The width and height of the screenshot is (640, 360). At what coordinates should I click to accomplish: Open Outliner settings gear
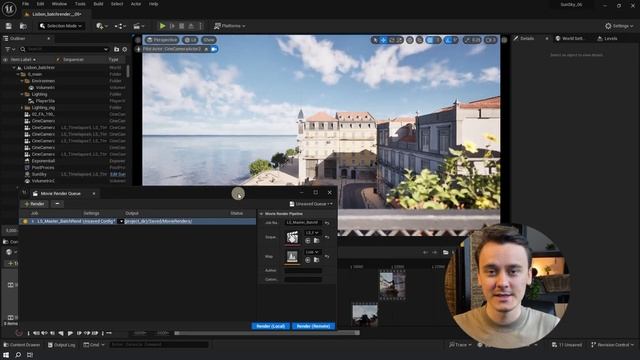[x=125, y=49]
